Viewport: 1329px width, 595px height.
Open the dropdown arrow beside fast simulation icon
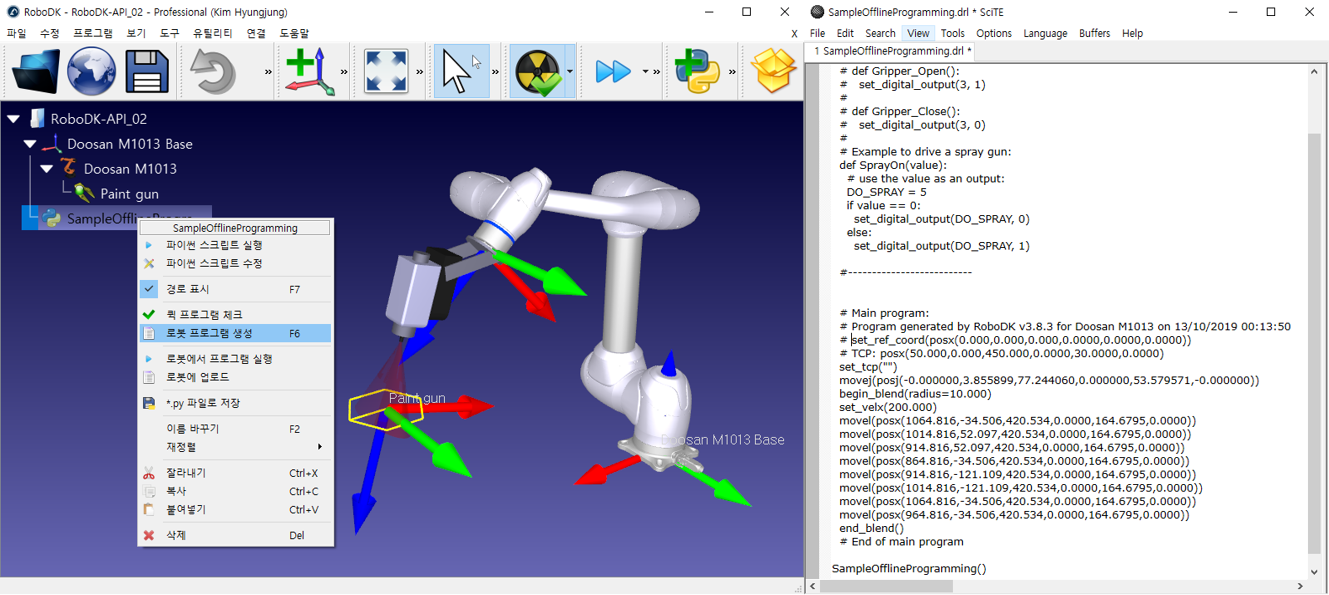(x=645, y=72)
